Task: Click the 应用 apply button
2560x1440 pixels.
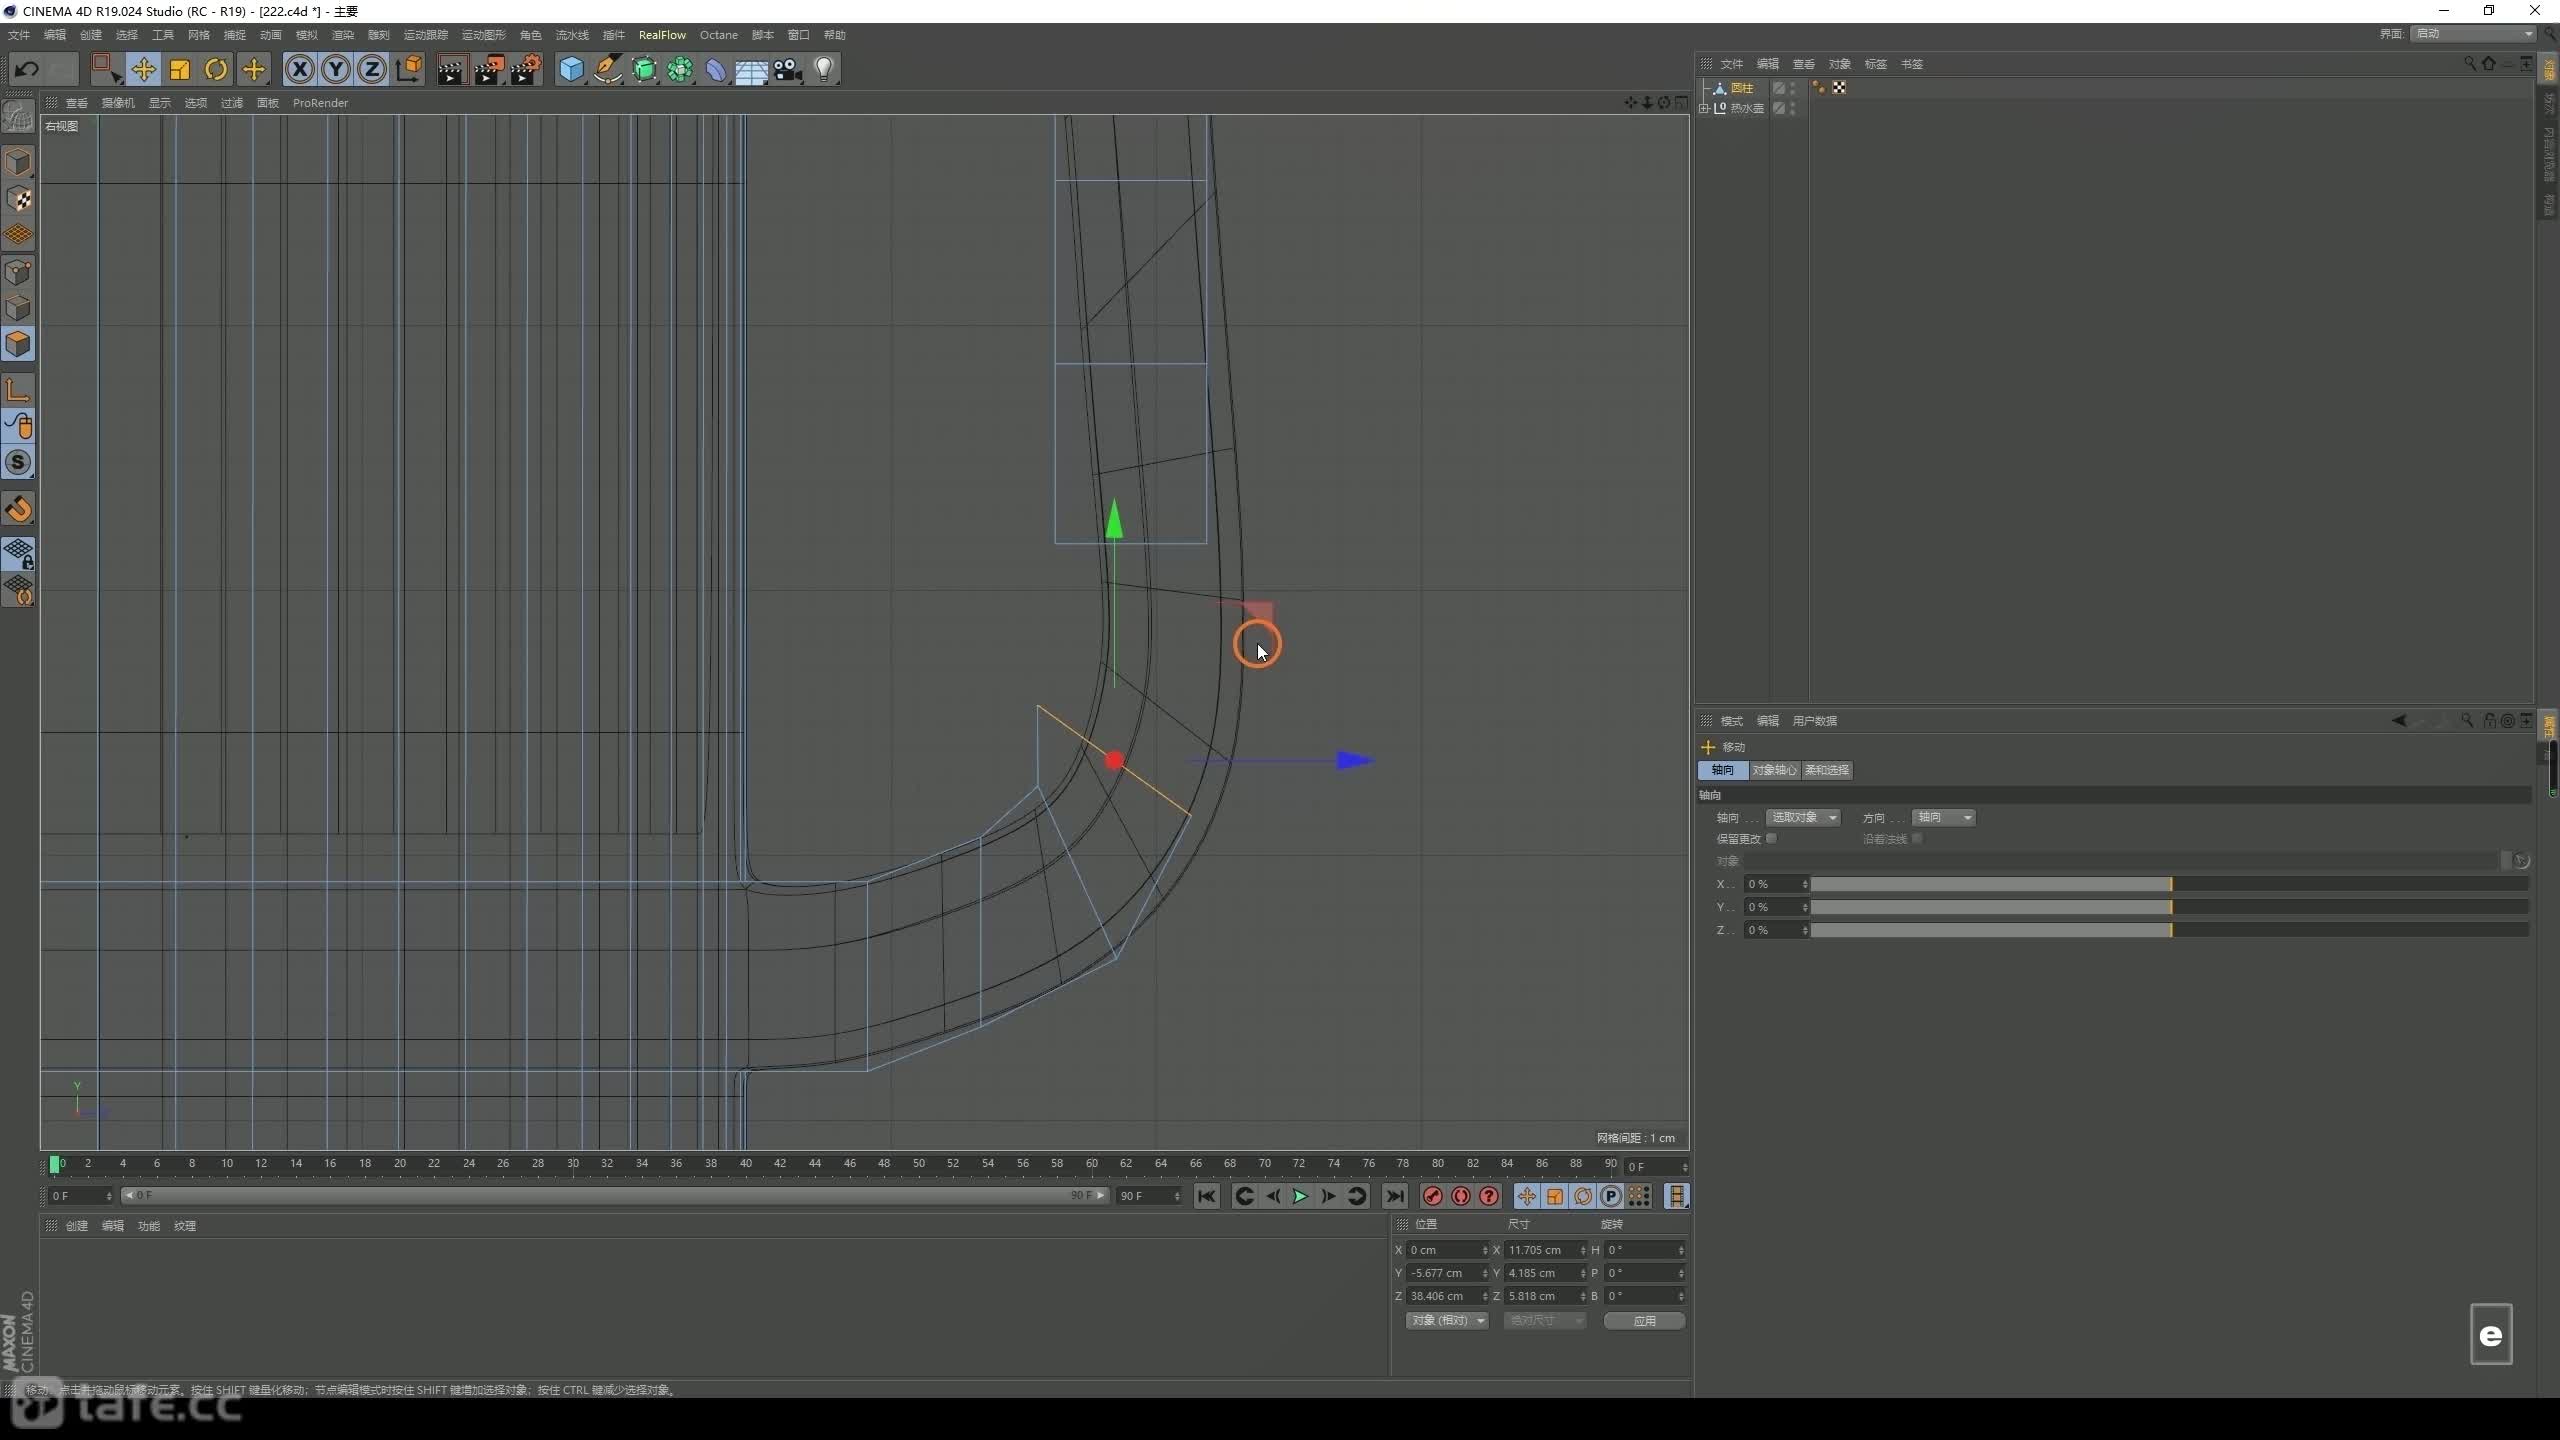Action: click(x=1644, y=1321)
